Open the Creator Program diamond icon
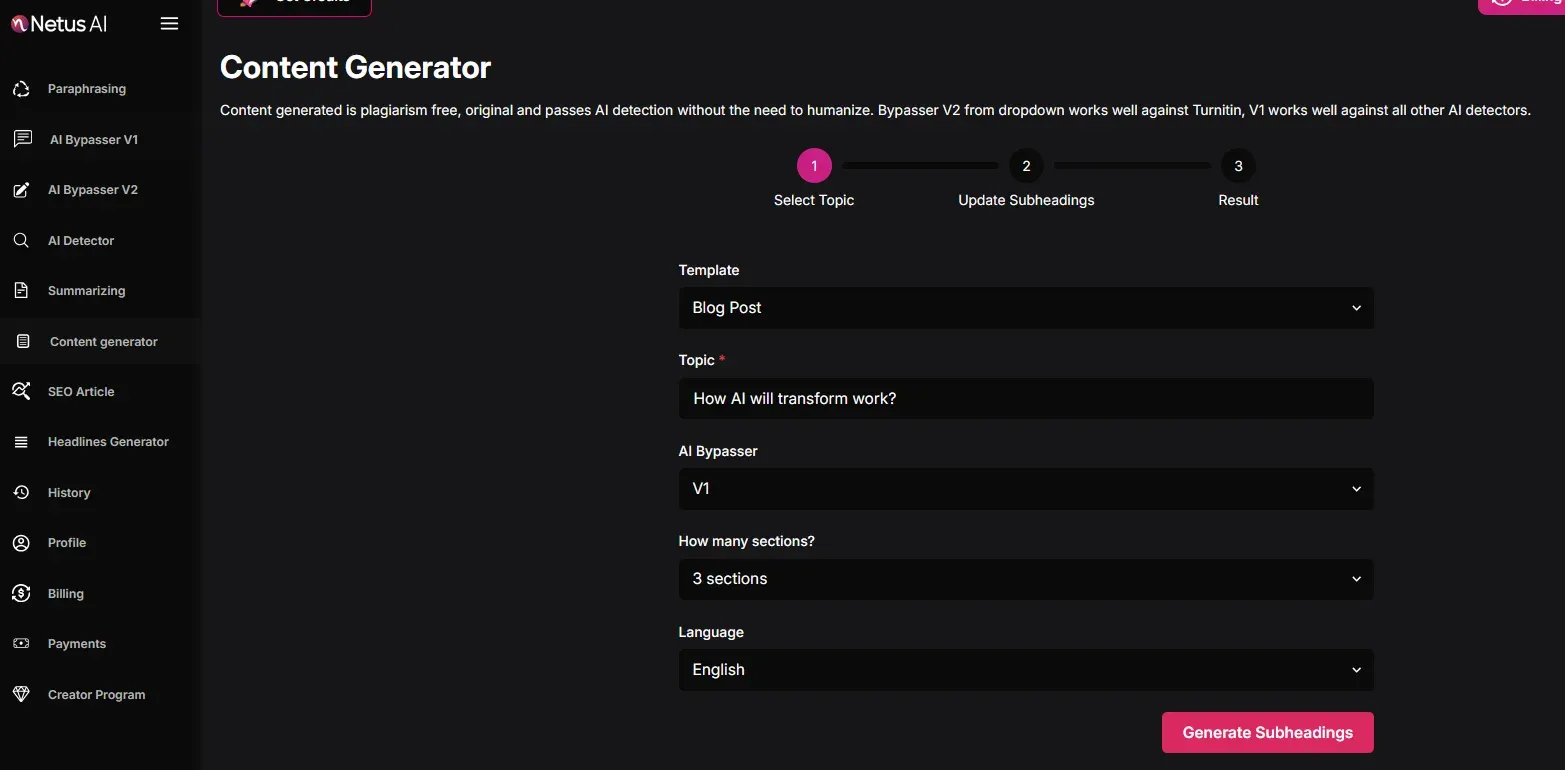The width and height of the screenshot is (1565, 770). (21, 694)
